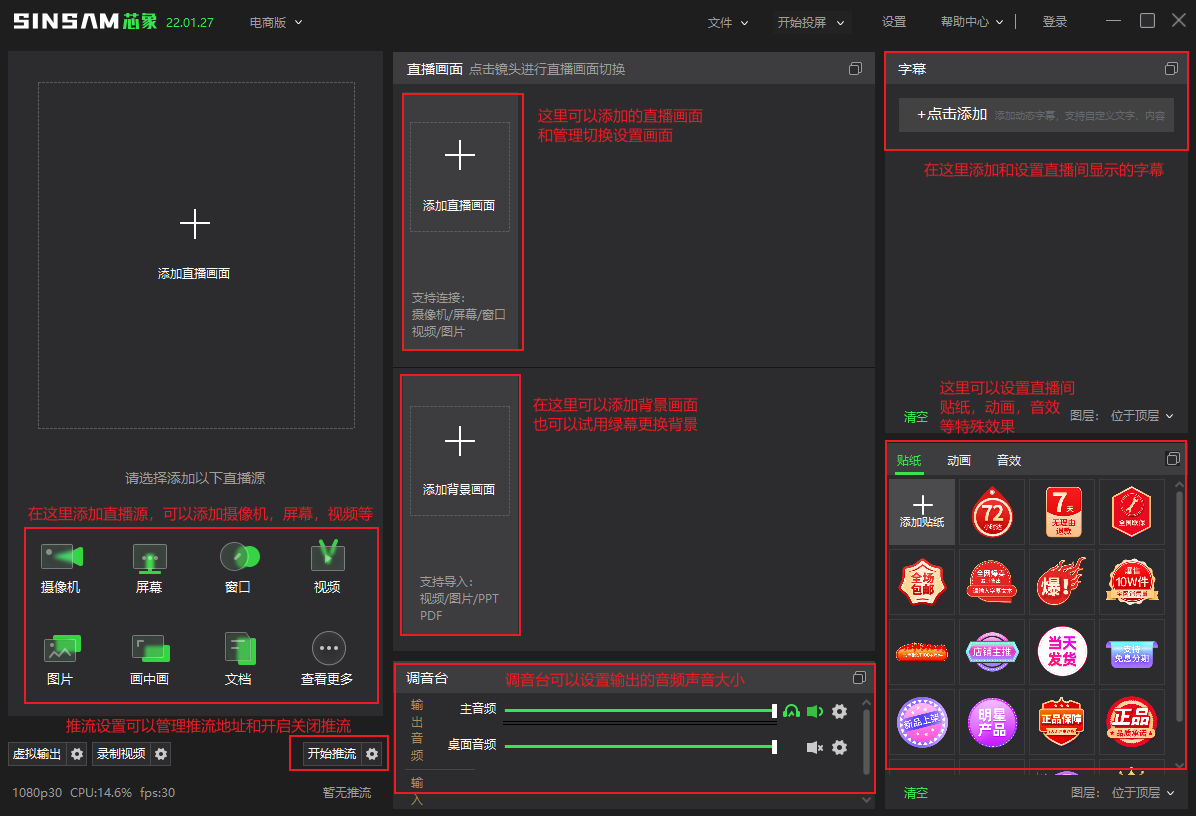The width and height of the screenshot is (1196, 816).
Task: Toggle headphone monitoring for 主音频
Action: (x=791, y=711)
